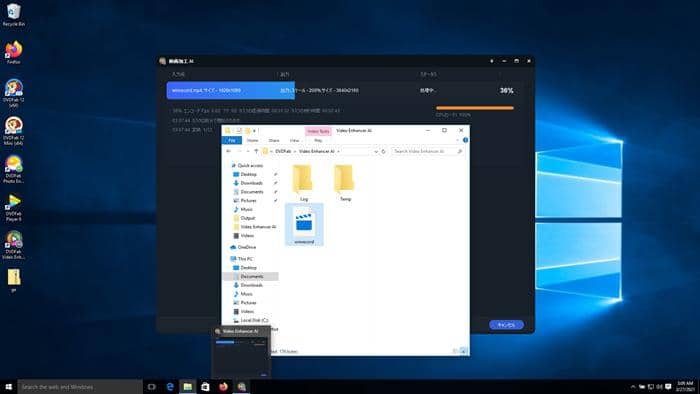Open the Explorer Home ribbon tab
Screen dimensions: 700x394
tap(252, 141)
